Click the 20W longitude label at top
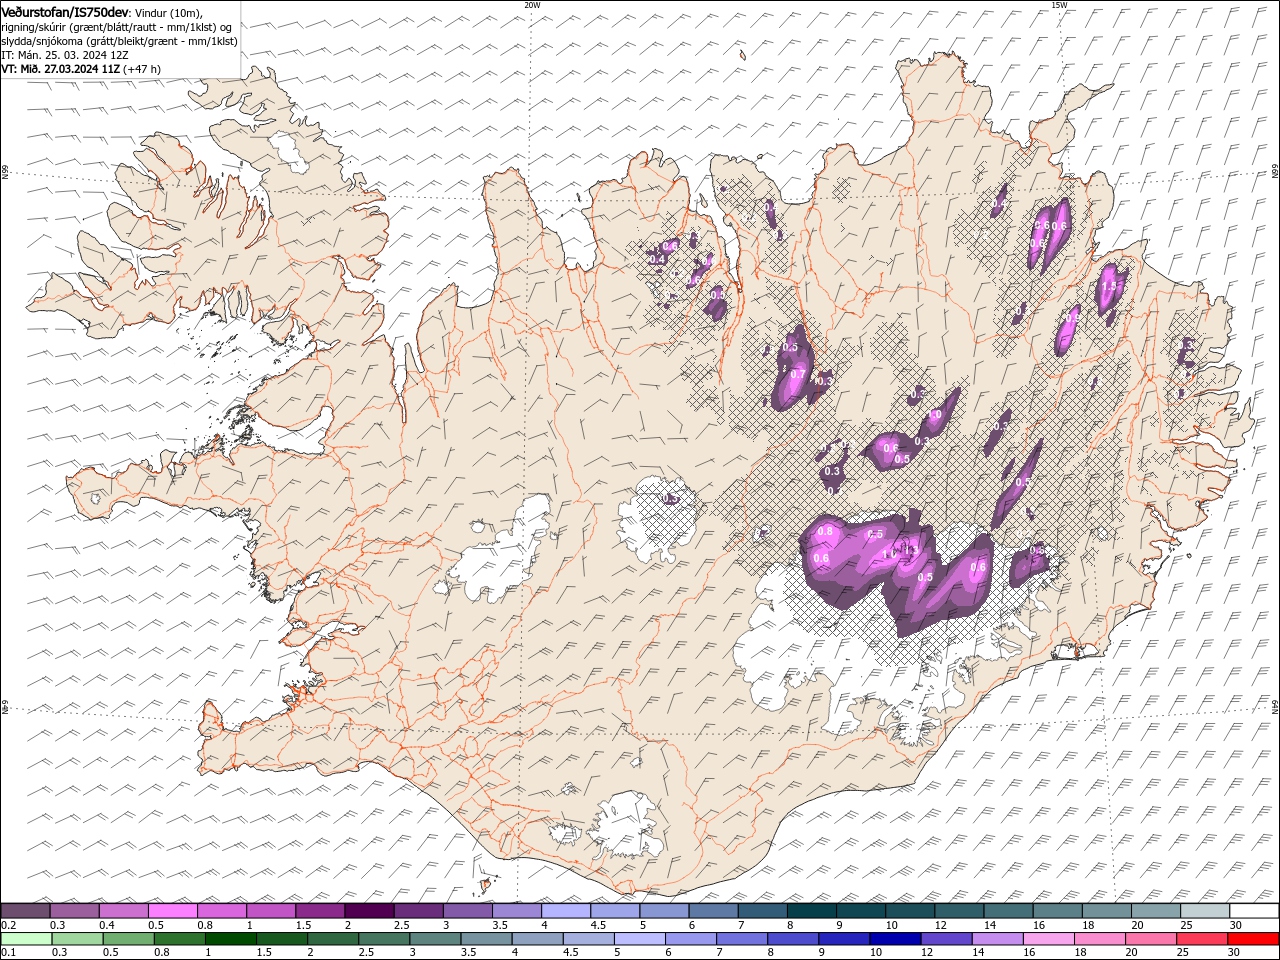This screenshot has height=960, width=1280. point(532,5)
